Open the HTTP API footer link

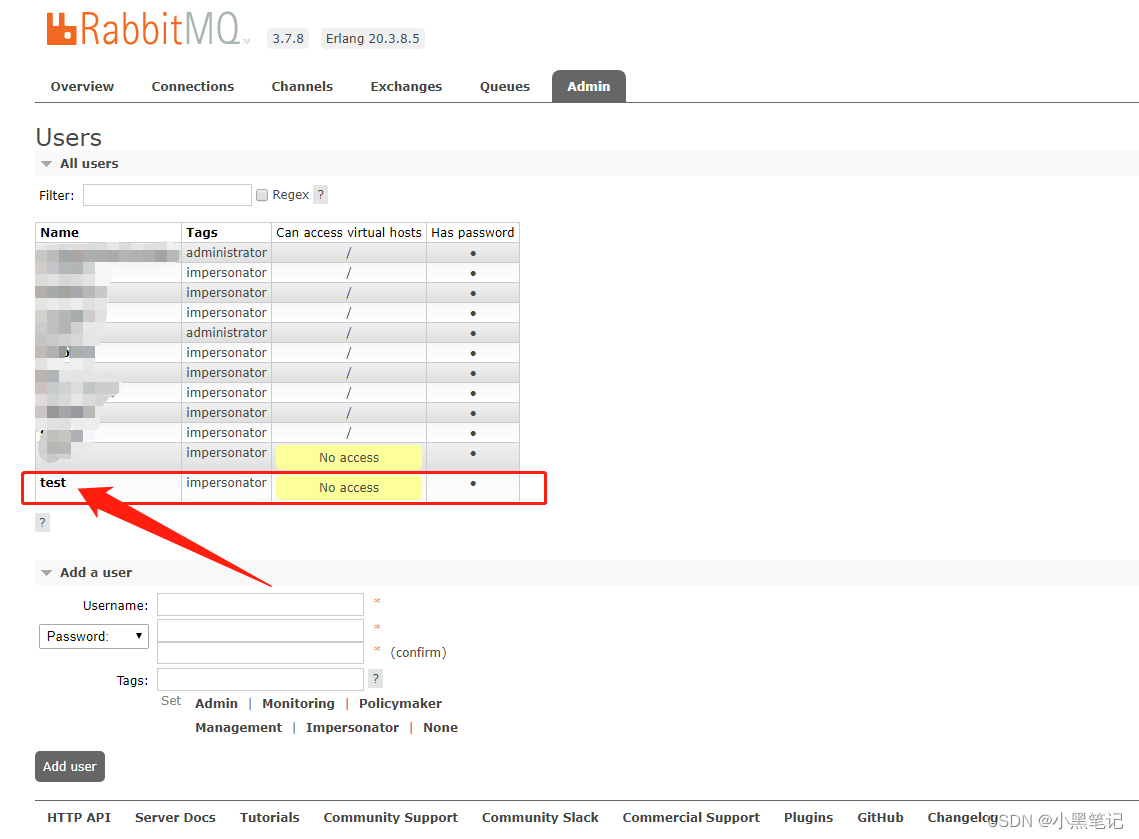79,817
